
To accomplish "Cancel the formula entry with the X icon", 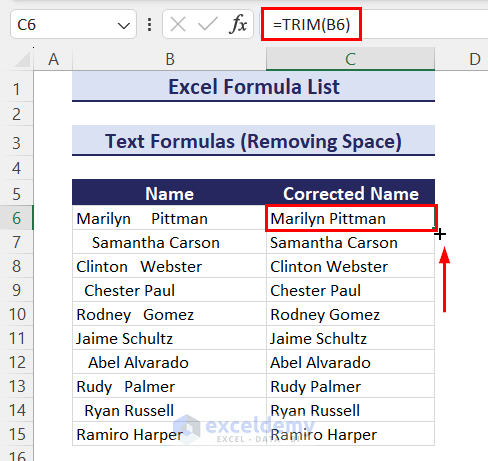I will 178,24.
